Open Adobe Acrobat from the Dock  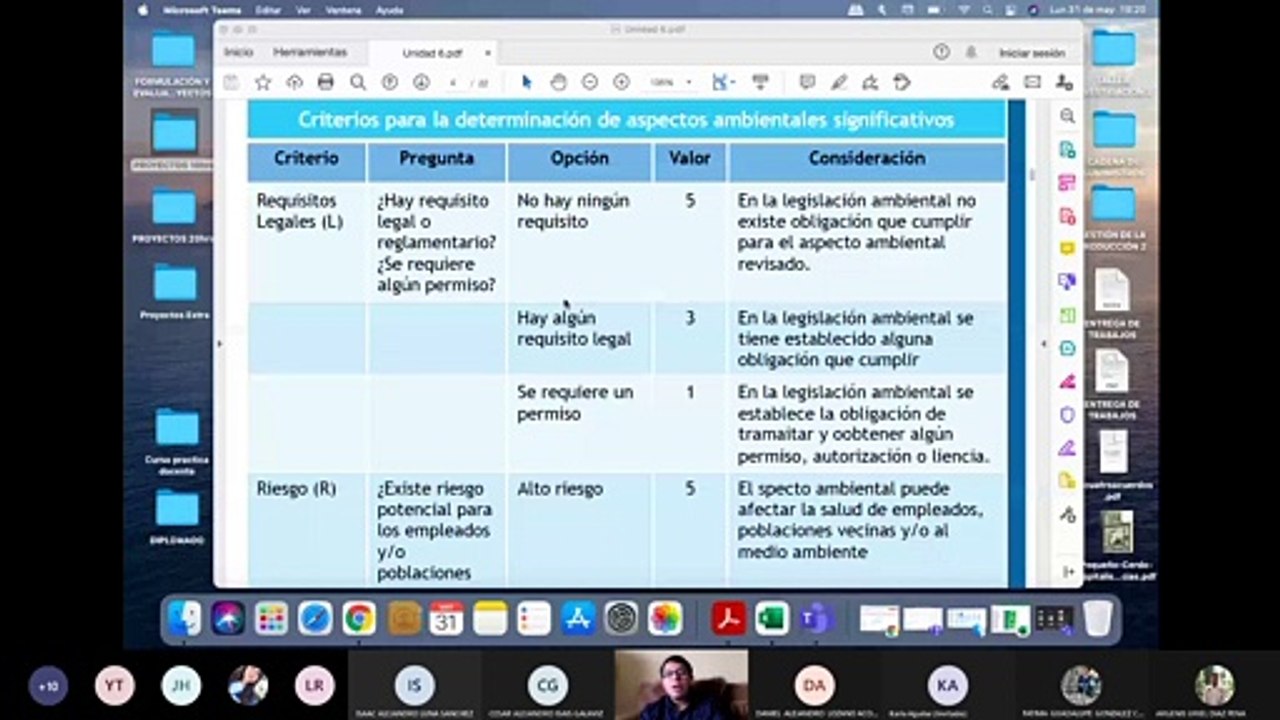729,619
